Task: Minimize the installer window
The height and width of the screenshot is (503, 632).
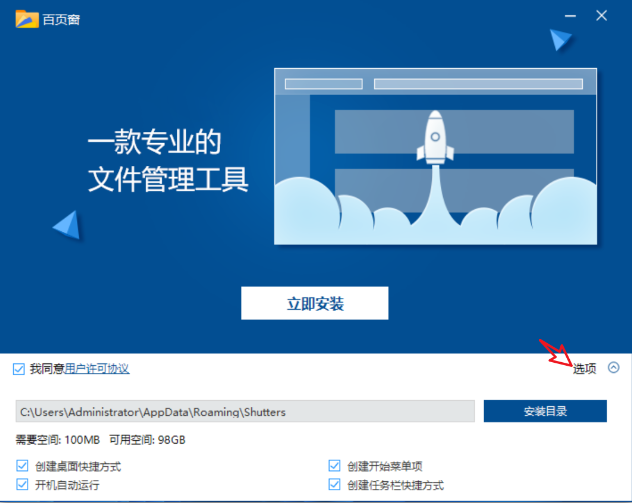Action: pos(570,16)
